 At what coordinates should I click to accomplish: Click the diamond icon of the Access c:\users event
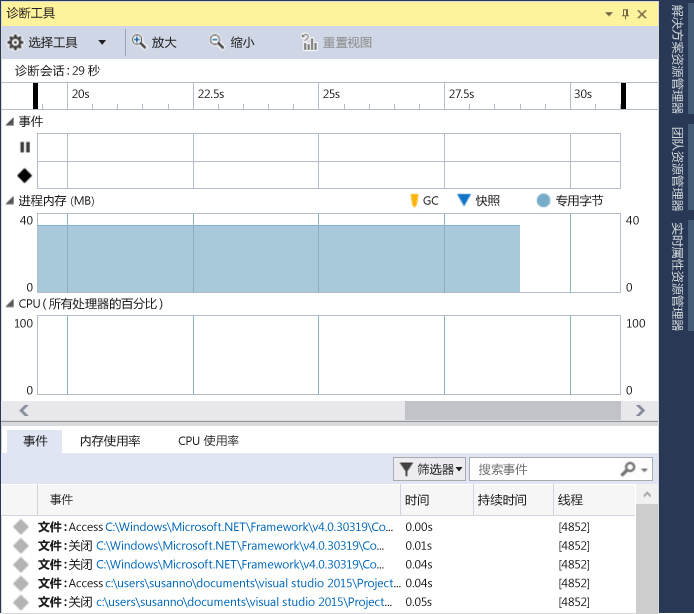(x=21, y=583)
